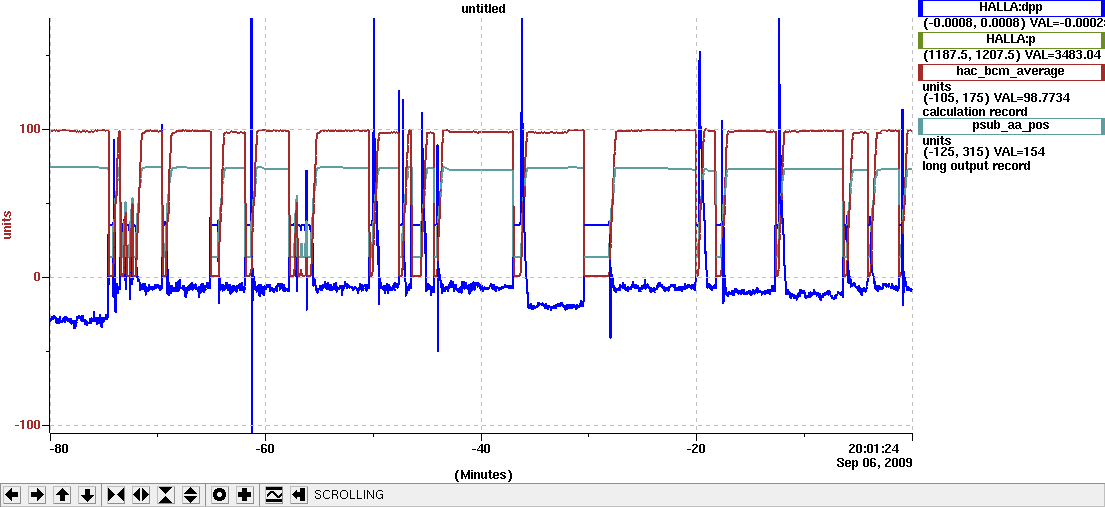
Task: Select the hac_bcm_average curve legend
Action: coord(1011,71)
